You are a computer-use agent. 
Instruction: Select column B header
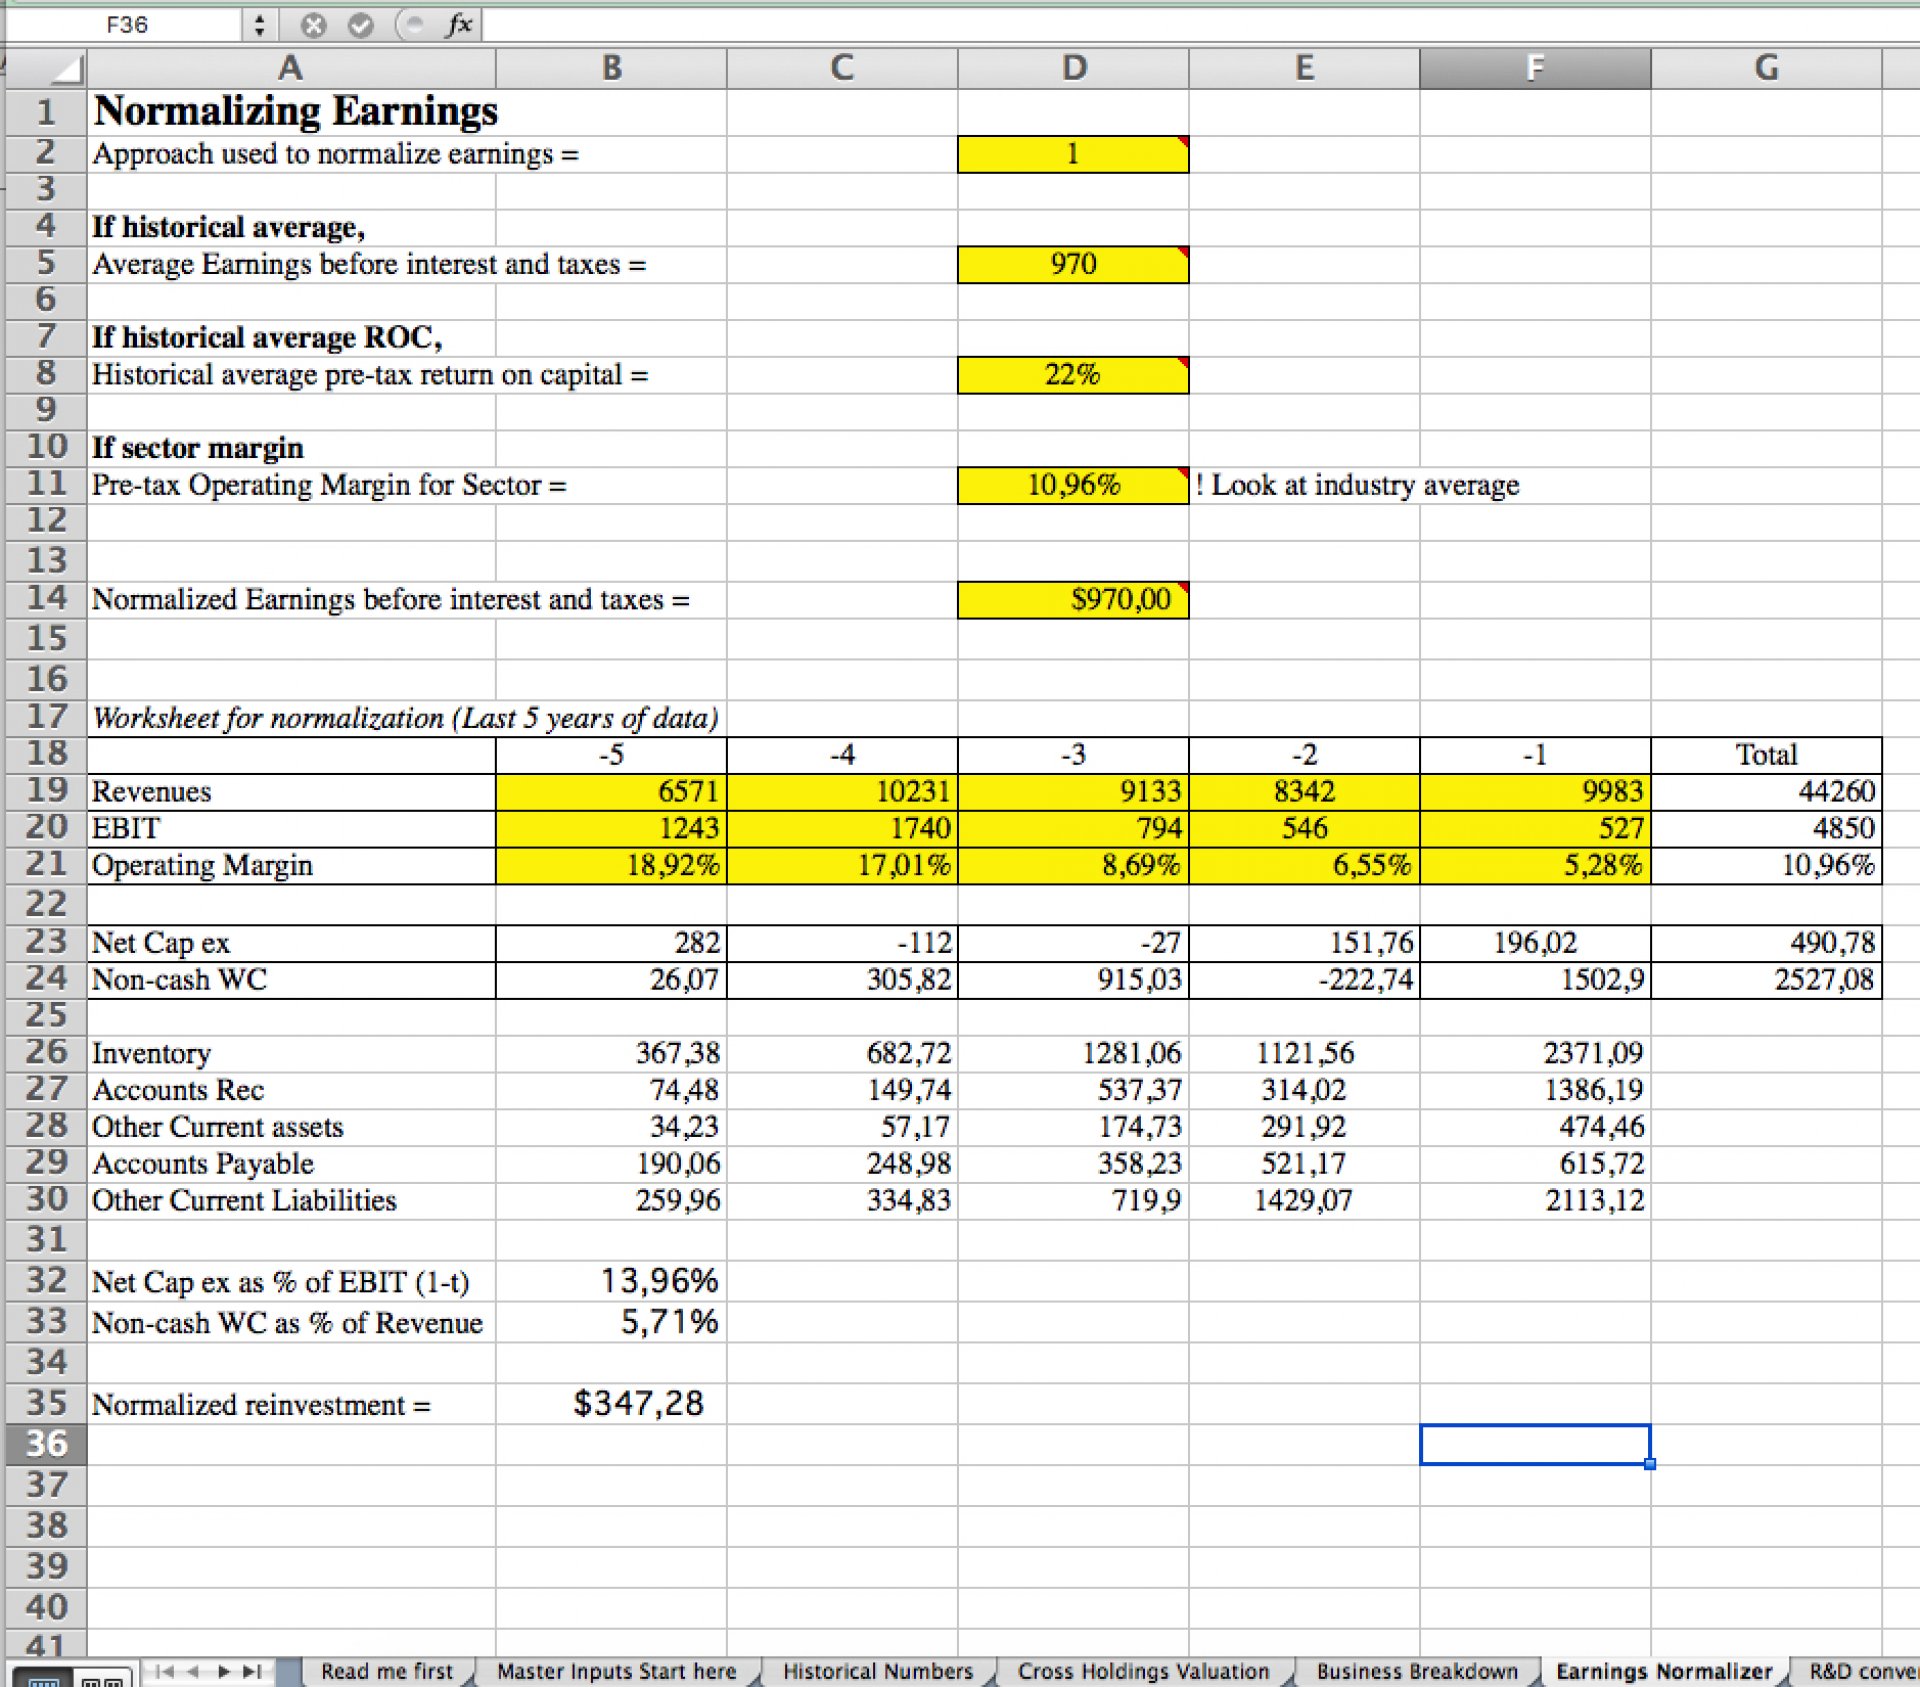pos(611,68)
